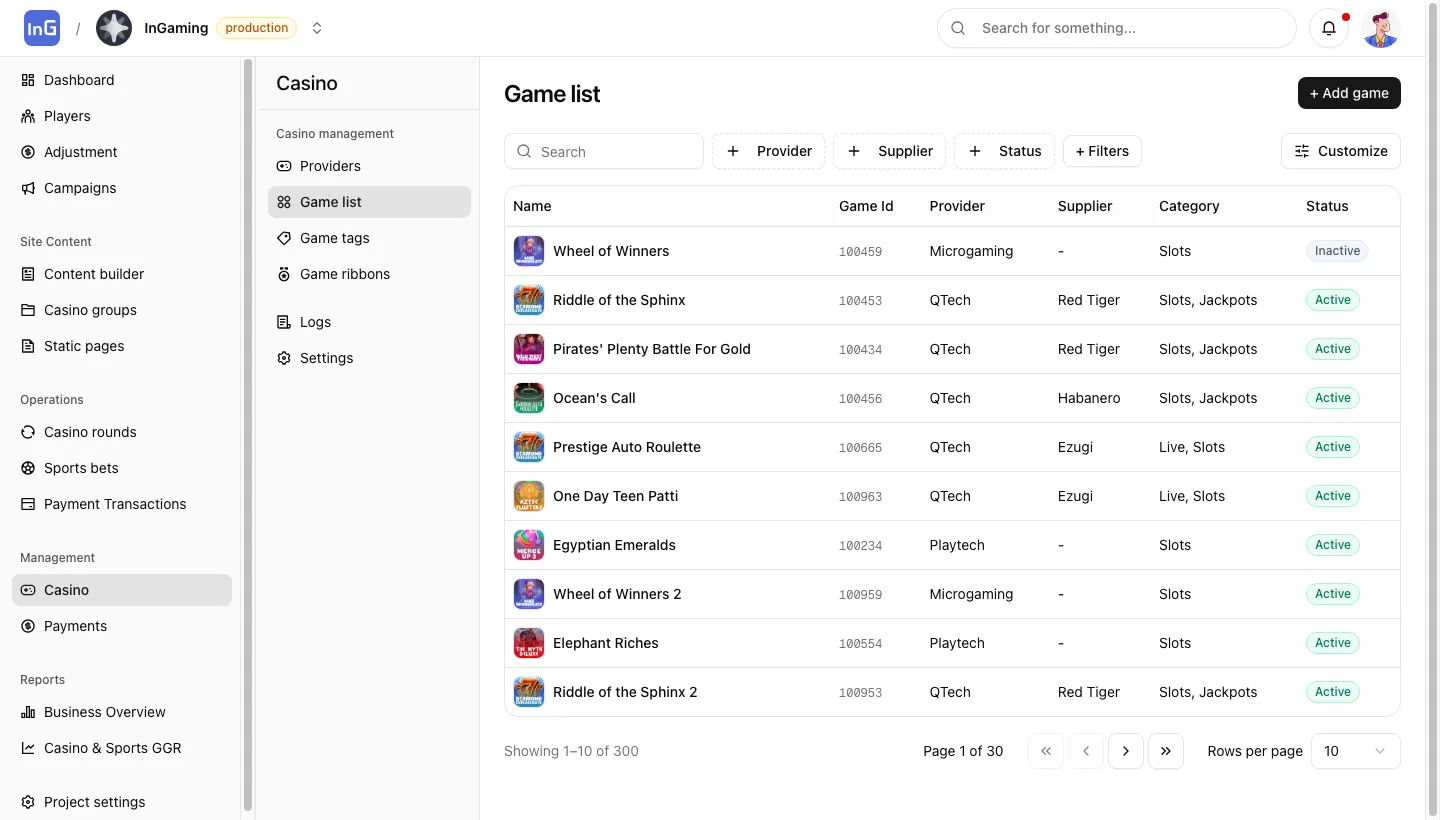Open the Dashboard section from the sidebar
1440x820 pixels.
pyautogui.click(x=79, y=80)
